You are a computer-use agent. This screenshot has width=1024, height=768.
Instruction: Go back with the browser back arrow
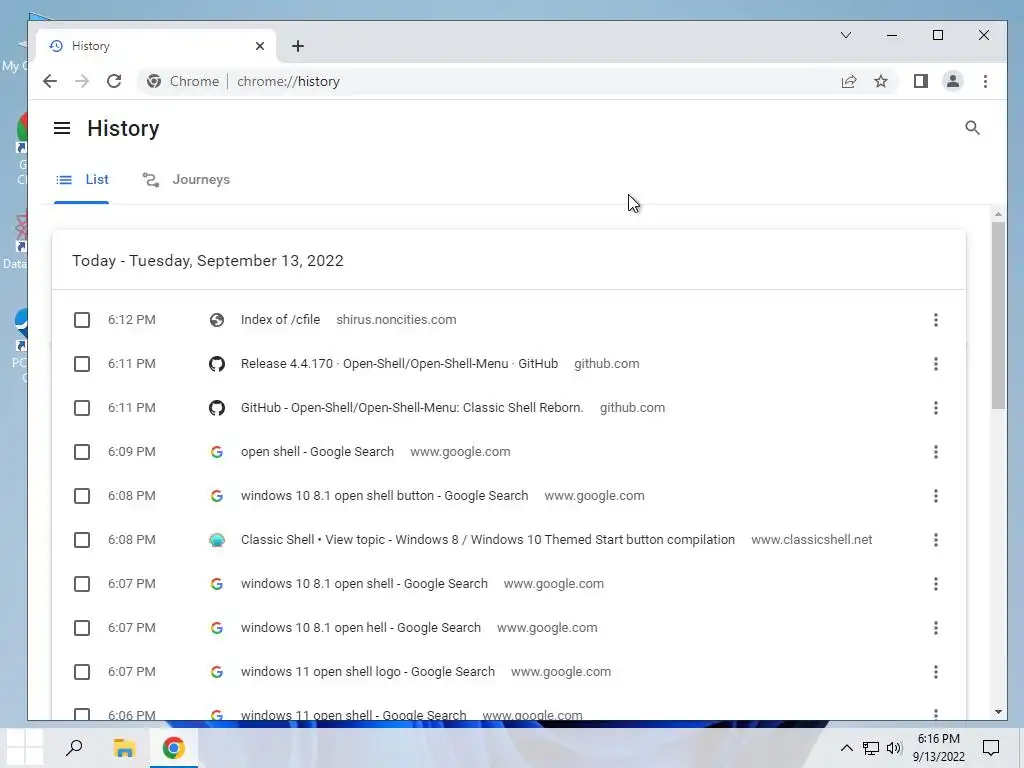(50, 81)
